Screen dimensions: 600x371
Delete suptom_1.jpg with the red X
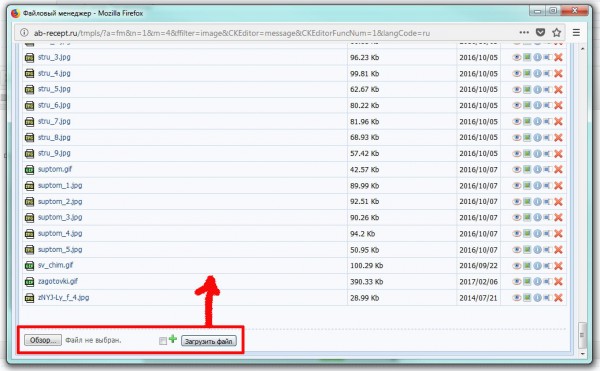[x=558, y=186]
